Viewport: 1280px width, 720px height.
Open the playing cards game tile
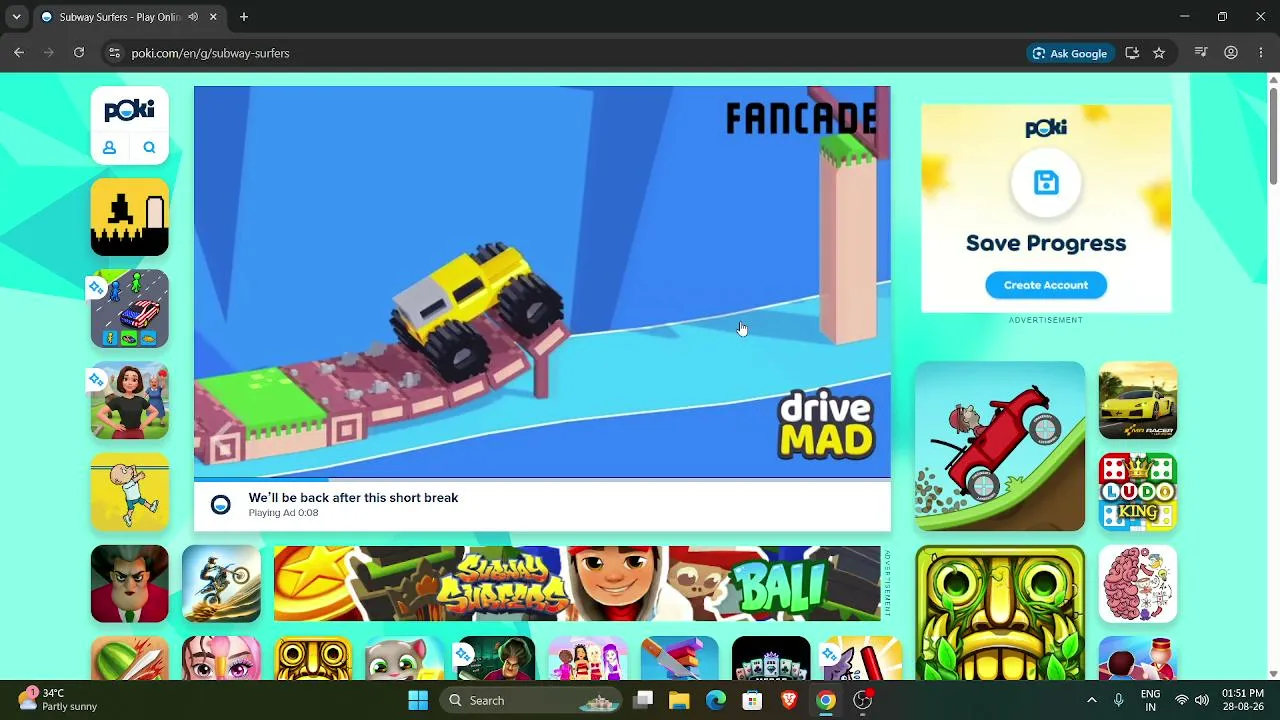tap(771, 658)
